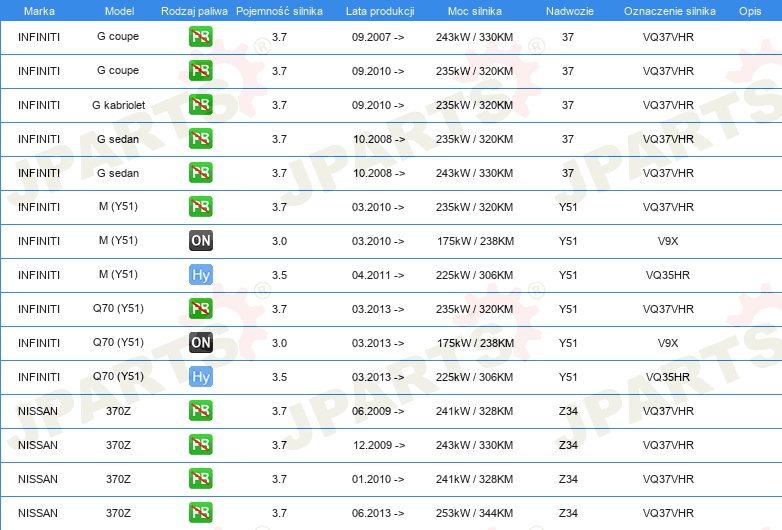This screenshot has width=782, height=530.
Task: Click petrol icon in Q70 (Y51) 3.7 row
Action: [200, 308]
